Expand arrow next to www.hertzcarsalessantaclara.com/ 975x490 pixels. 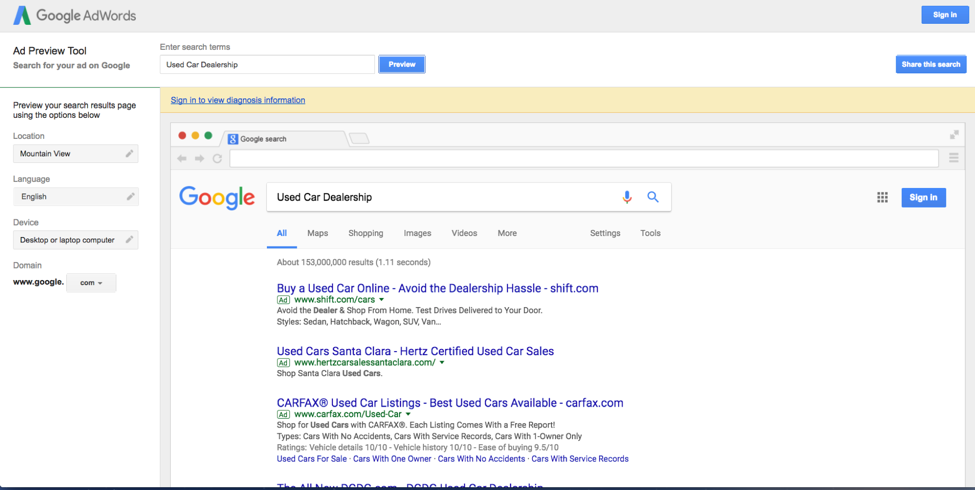pyautogui.click(x=442, y=363)
